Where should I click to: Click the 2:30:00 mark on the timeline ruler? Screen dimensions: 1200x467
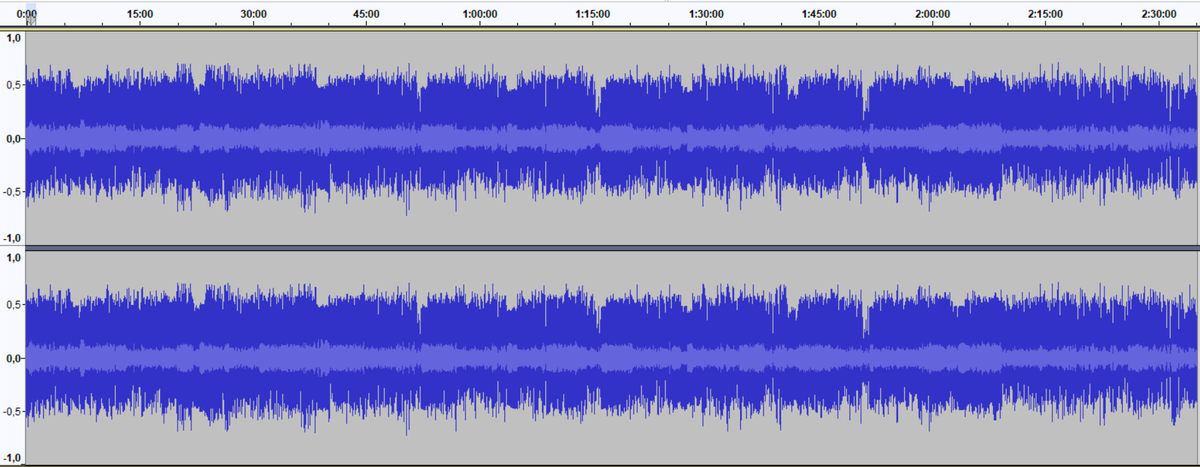click(x=1158, y=14)
